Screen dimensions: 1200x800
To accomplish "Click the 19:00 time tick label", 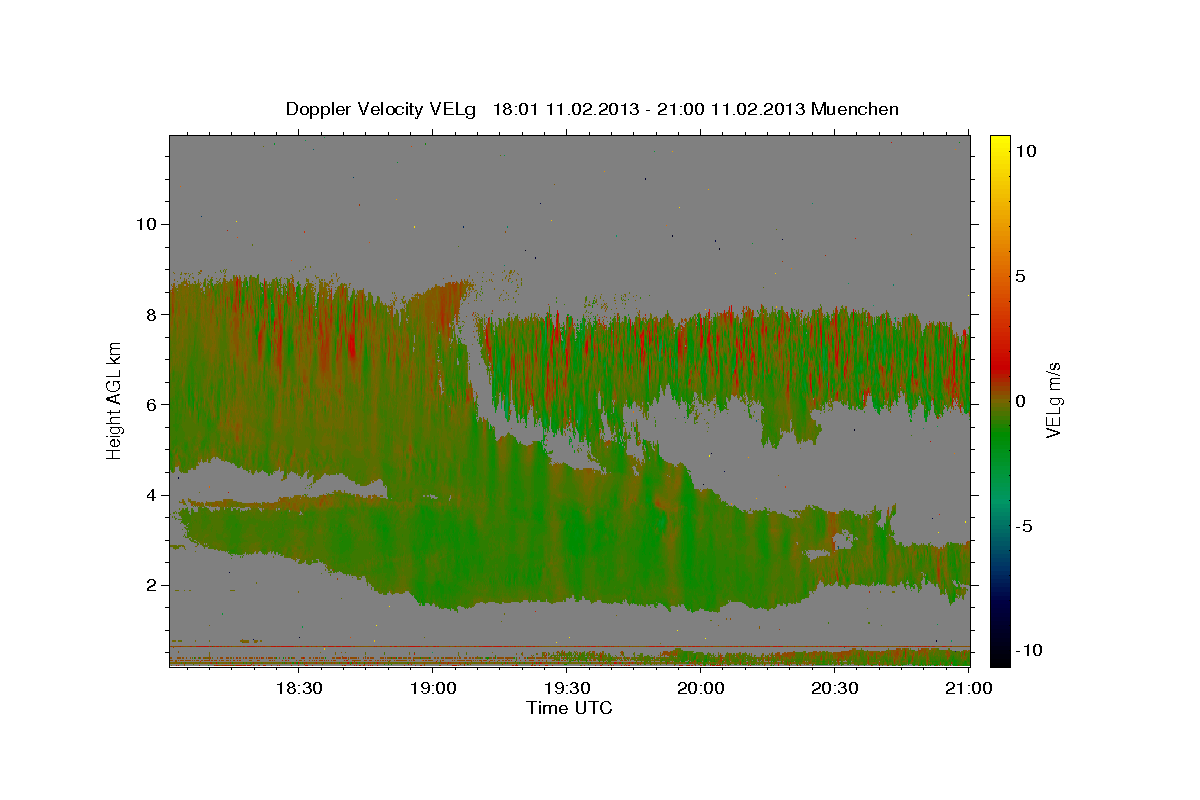I will [x=432, y=688].
